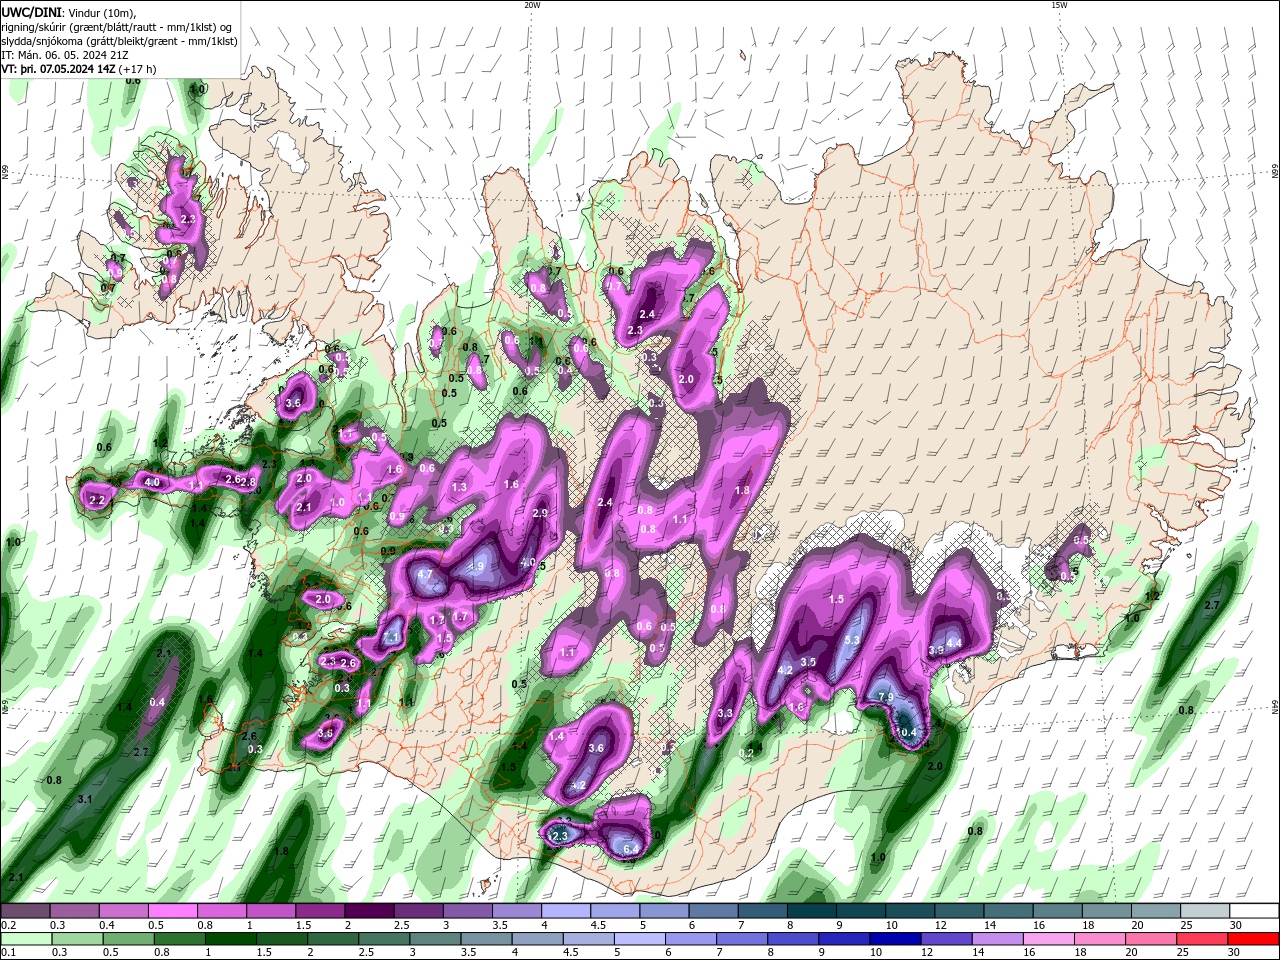This screenshot has height=960, width=1280.
Task: Click the 3.3 value on the map
Action: click(x=726, y=713)
